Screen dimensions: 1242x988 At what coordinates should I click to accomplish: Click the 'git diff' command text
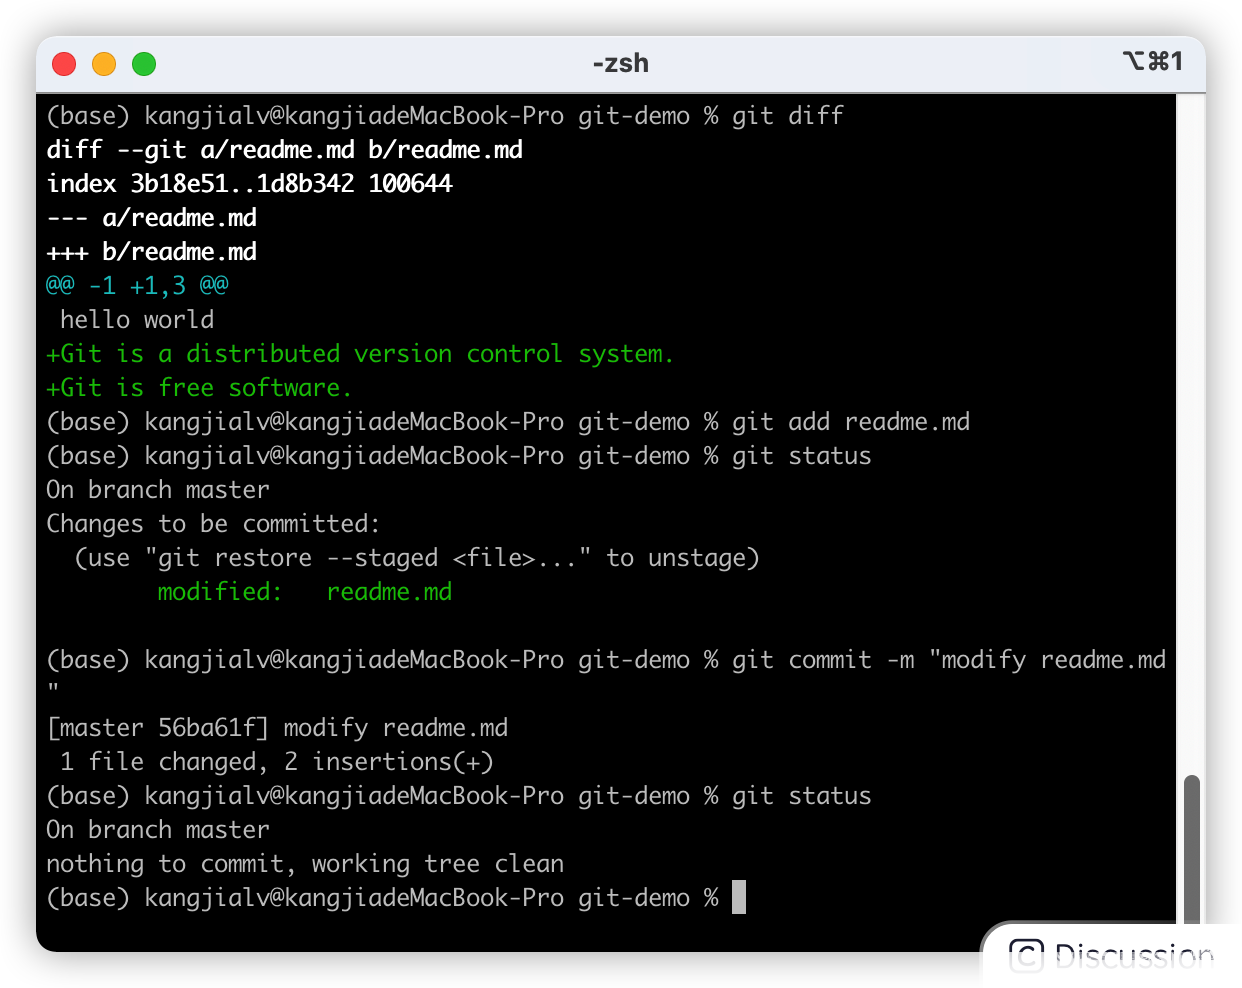click(788, 116)
